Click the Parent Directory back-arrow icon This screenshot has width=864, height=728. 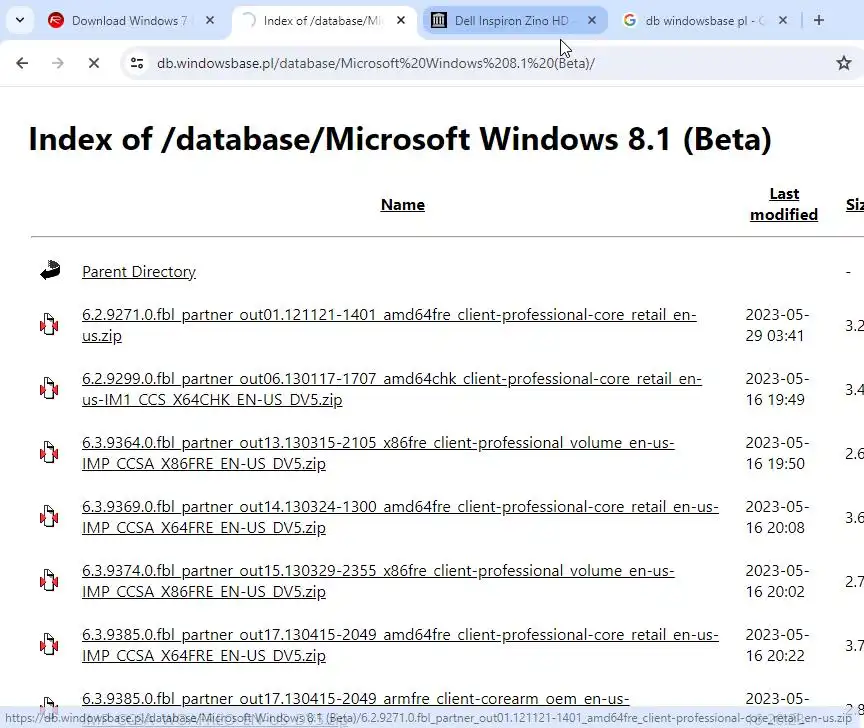[50, 270]
